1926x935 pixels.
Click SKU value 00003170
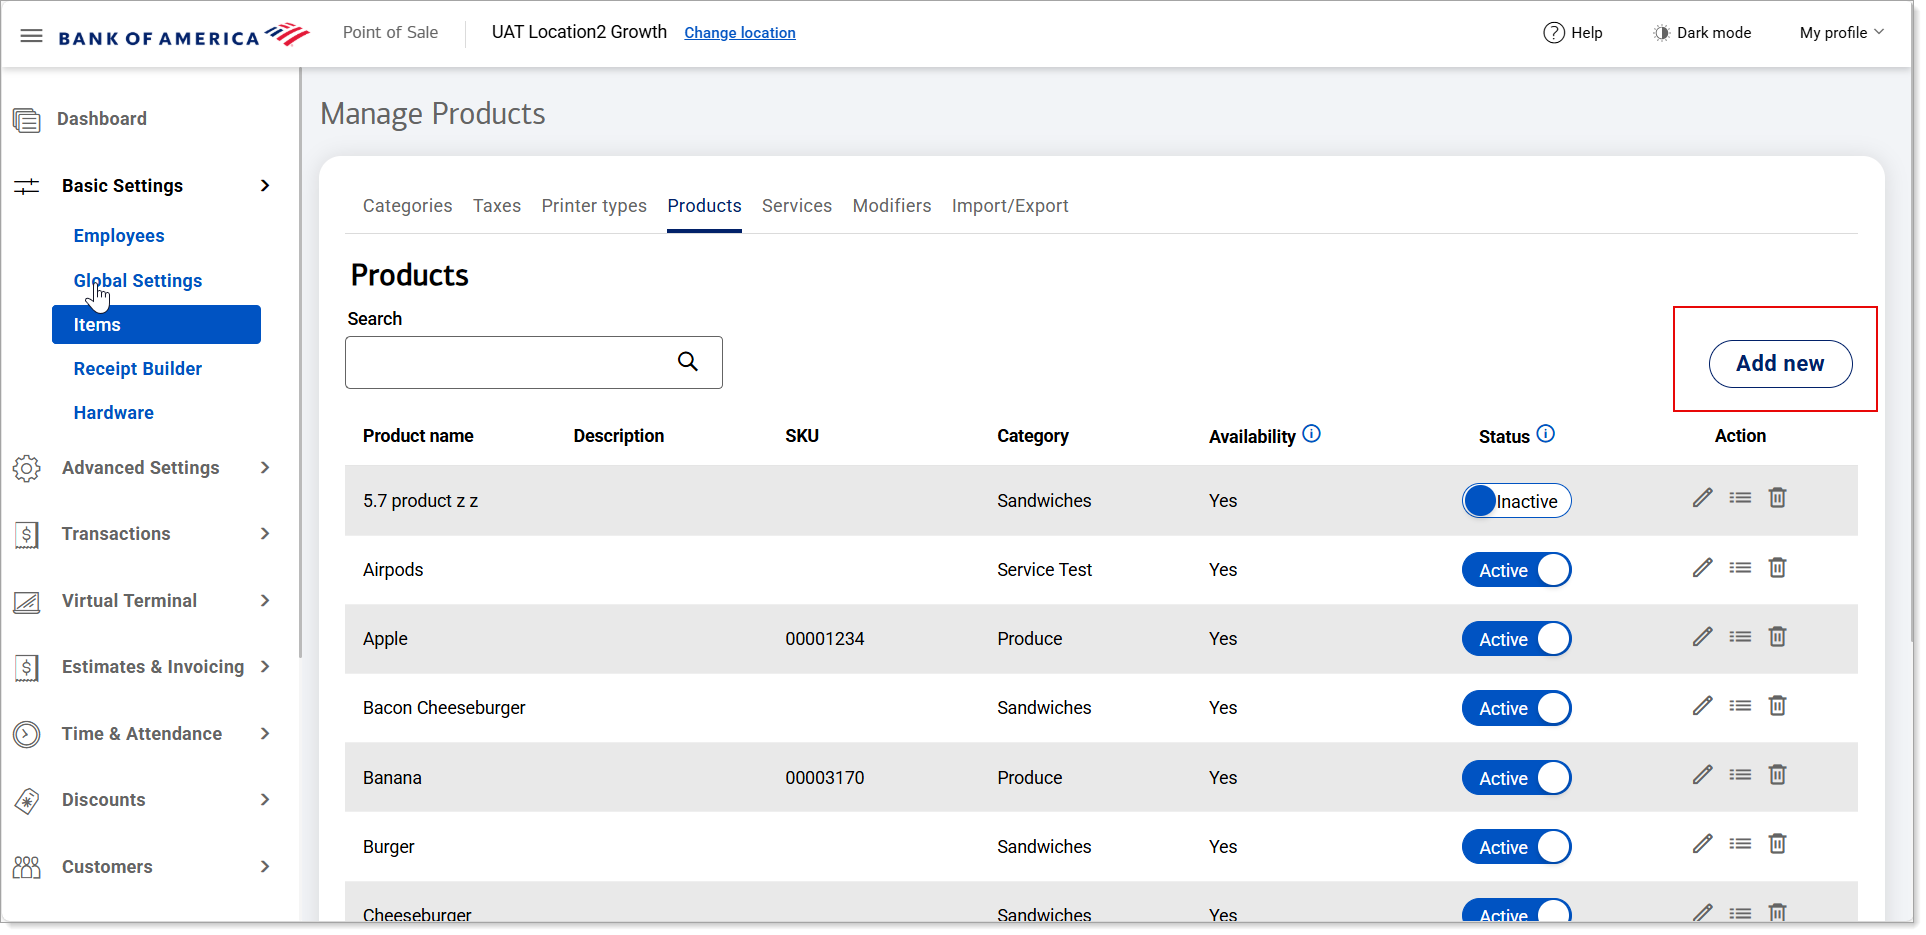coord(825,778)
